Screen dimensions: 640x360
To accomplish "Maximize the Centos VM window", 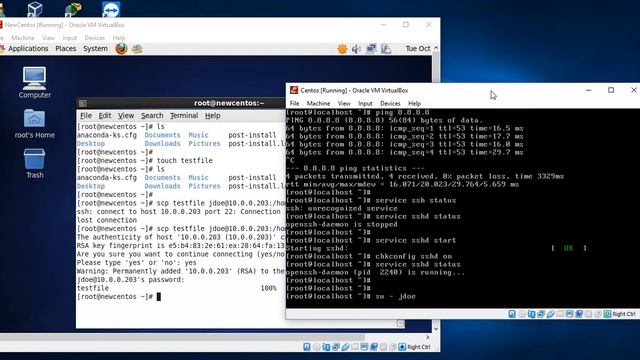I will 611,90.
